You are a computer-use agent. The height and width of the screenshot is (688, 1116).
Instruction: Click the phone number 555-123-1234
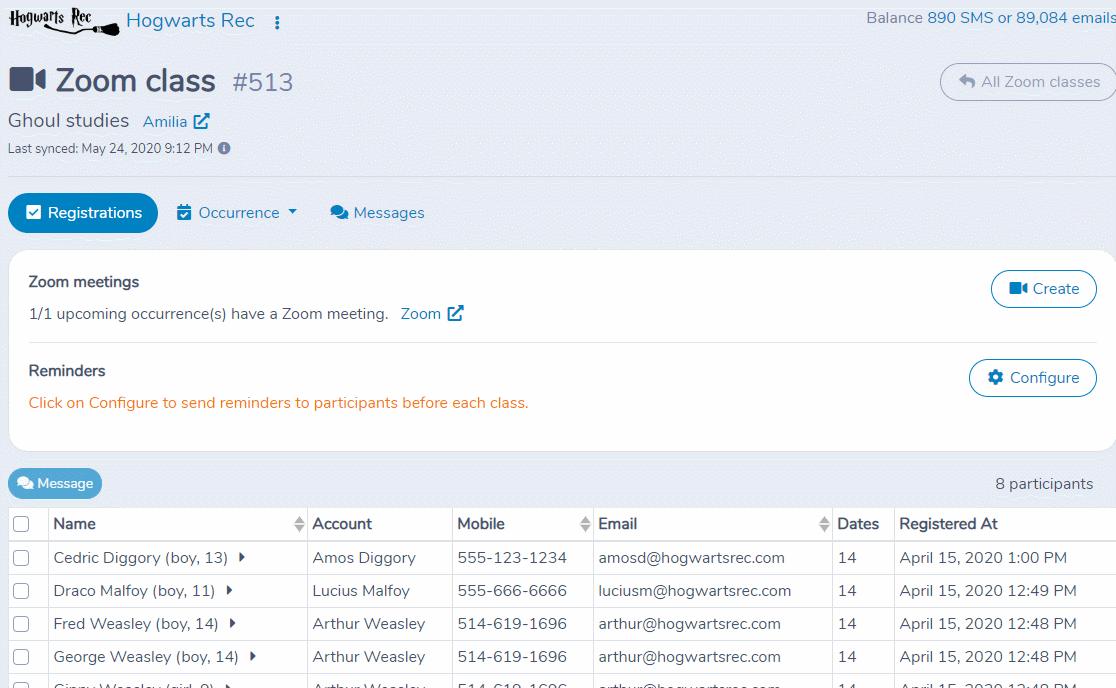click(x=512, y=558)
